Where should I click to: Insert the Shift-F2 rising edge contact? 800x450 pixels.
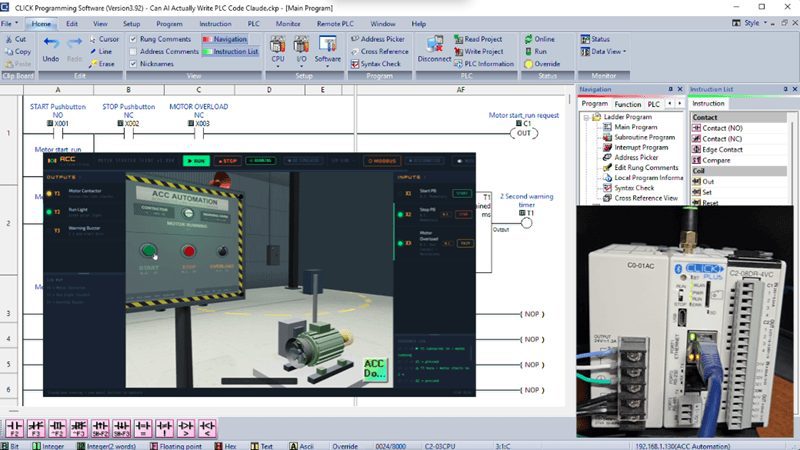tap(100, 428)
